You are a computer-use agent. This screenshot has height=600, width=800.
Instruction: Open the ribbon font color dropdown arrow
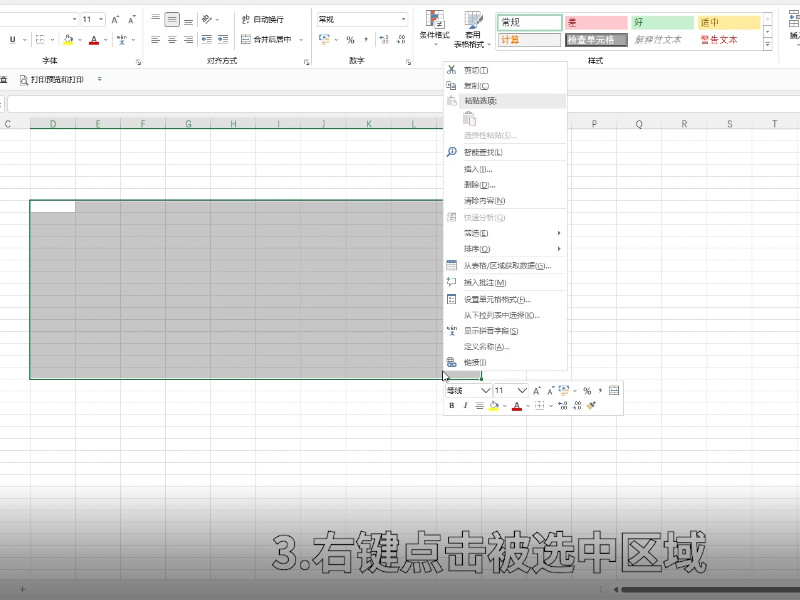point(106,40)
